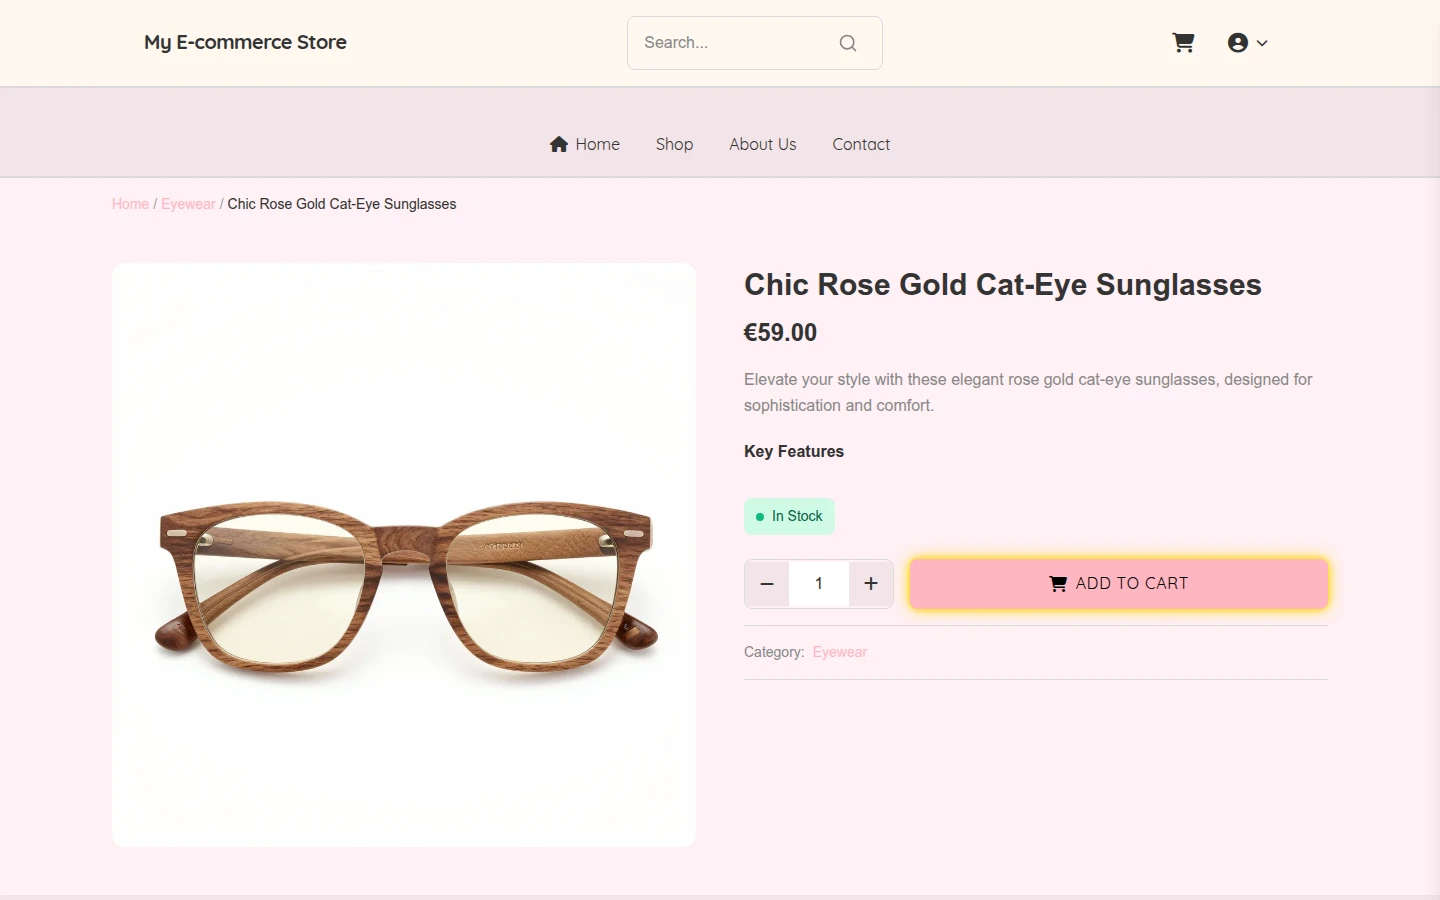
Task: Focus the Search input field
Action: point(755,43)
